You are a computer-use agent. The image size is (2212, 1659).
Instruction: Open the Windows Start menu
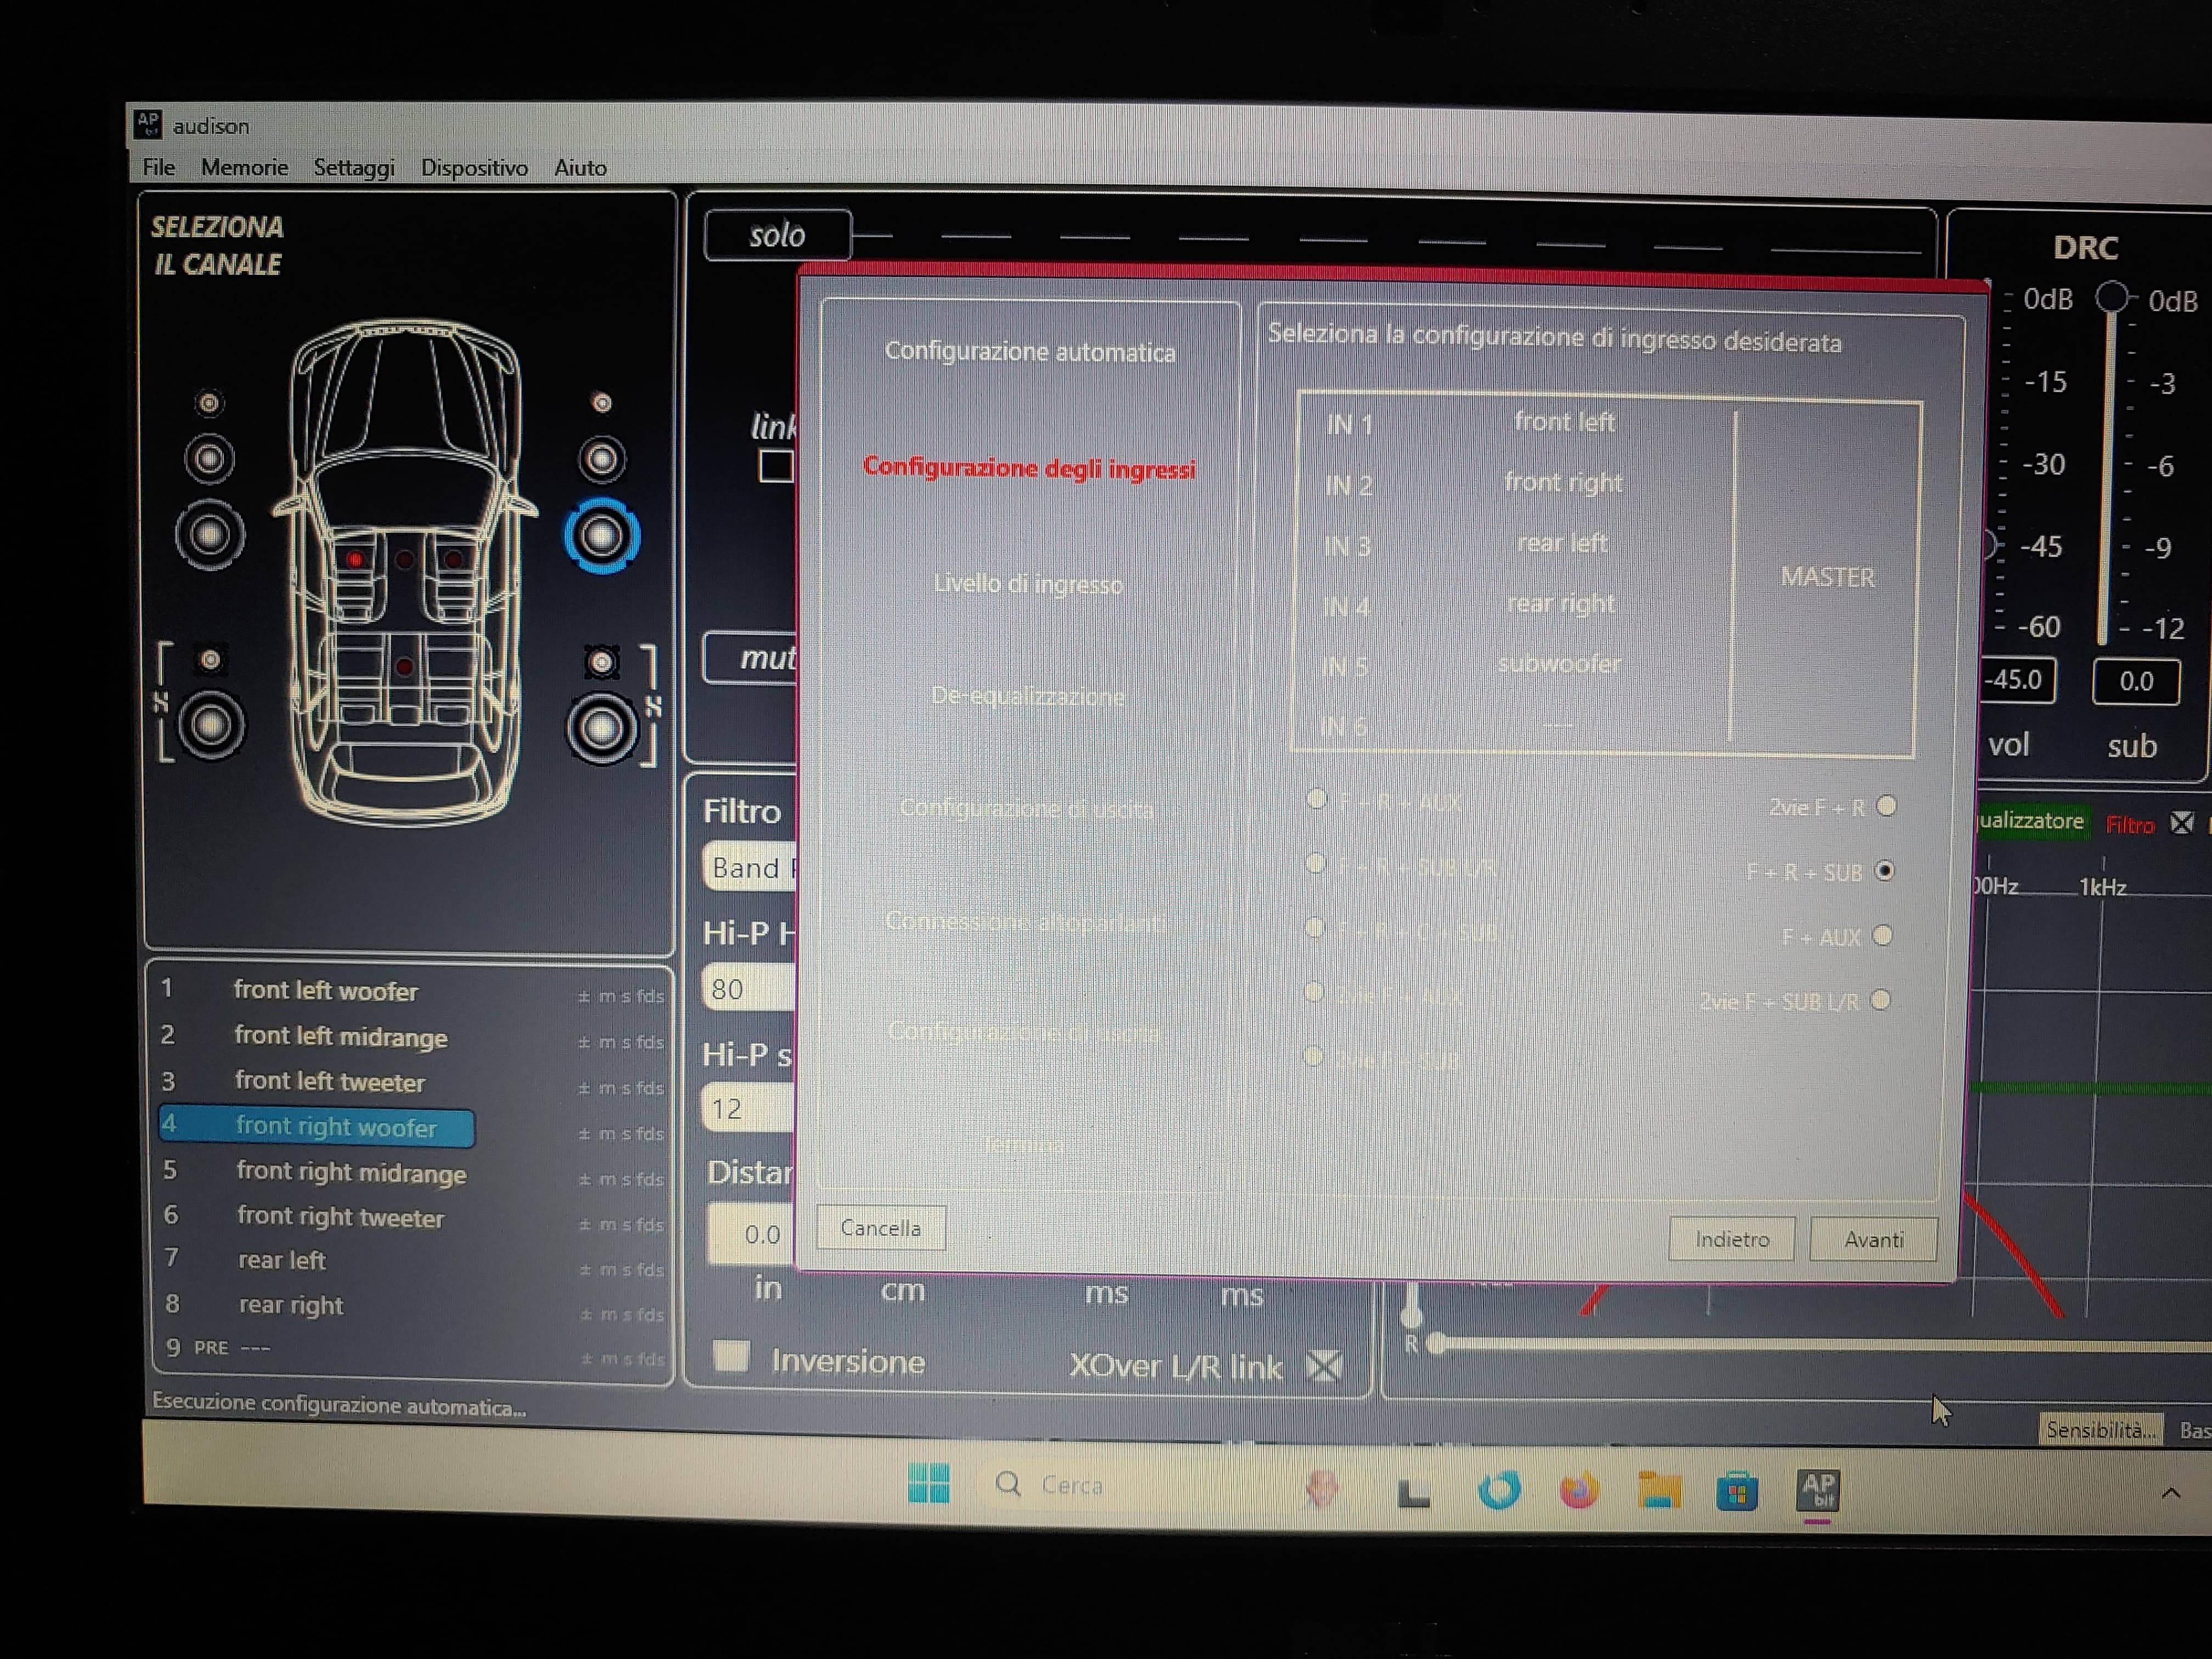pyautogui.click(x=928, y=1482)
